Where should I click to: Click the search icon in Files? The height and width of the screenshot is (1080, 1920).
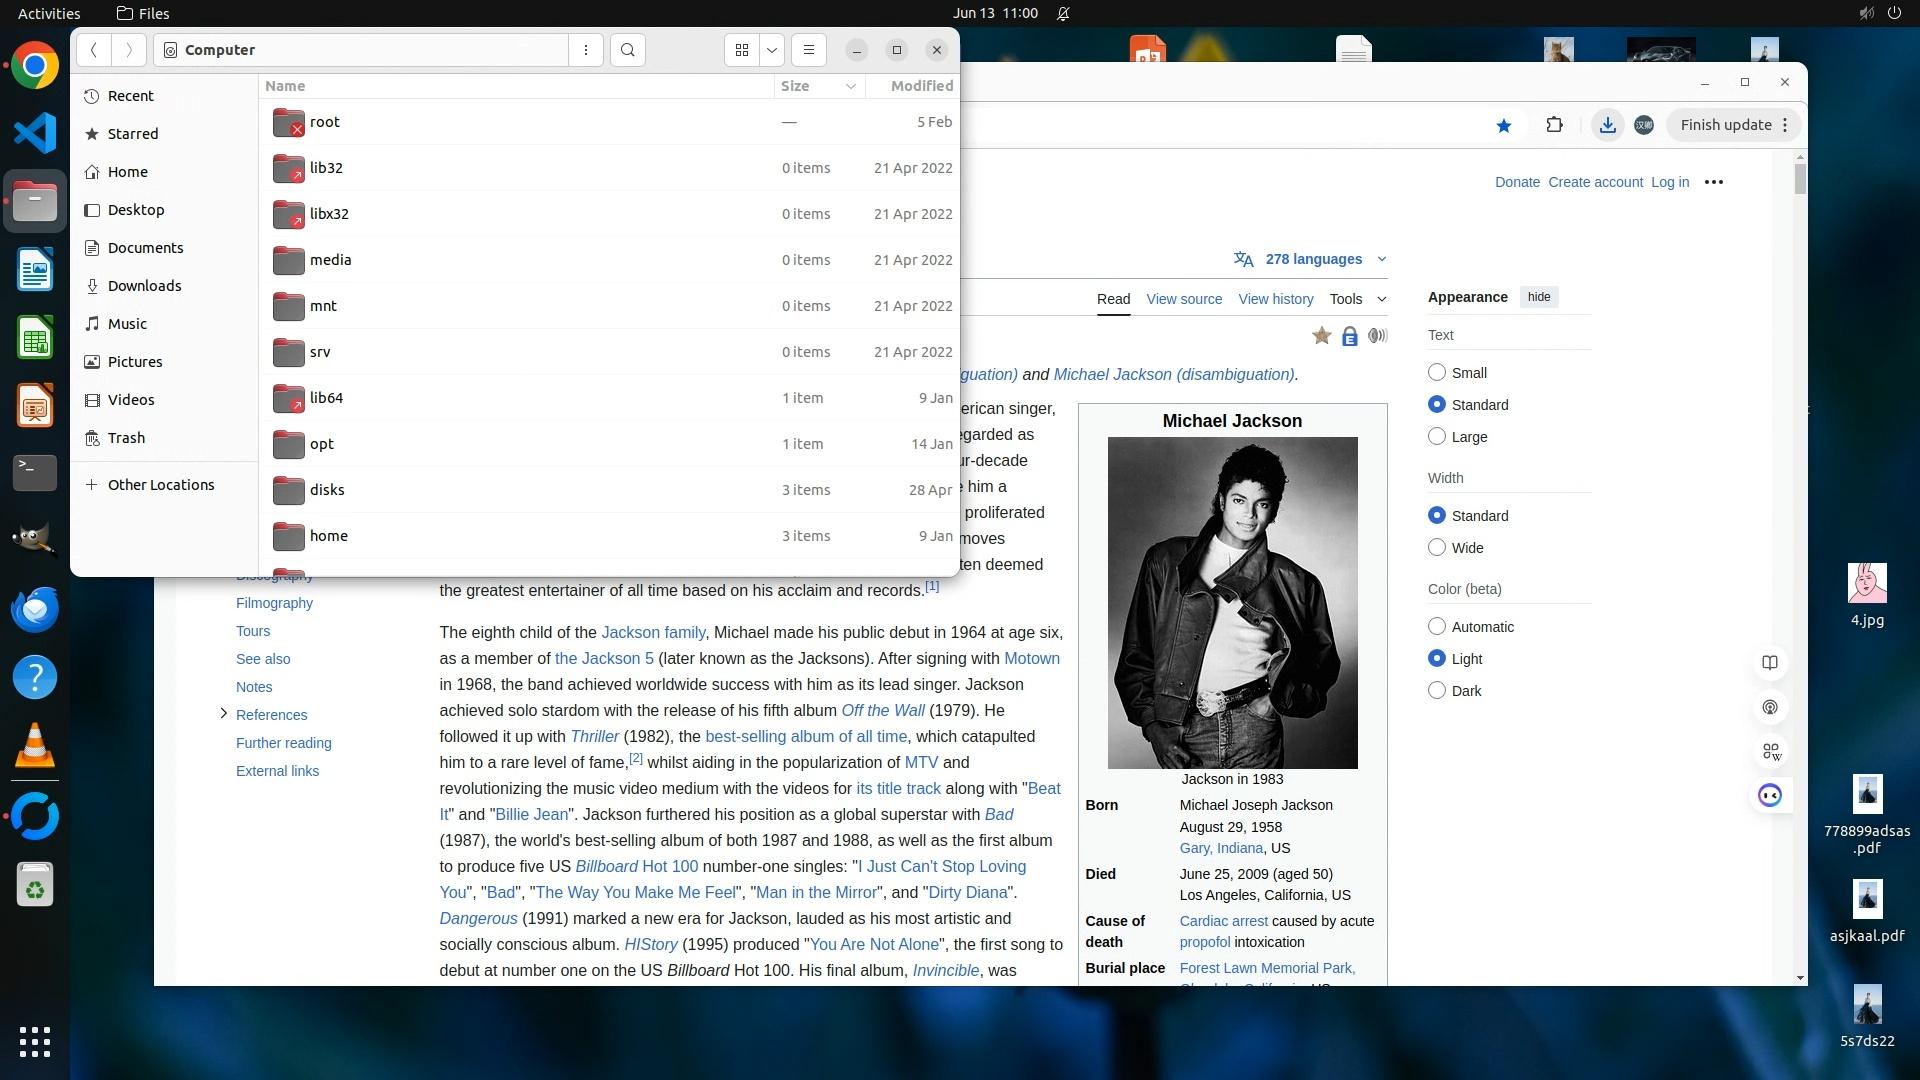pos(627,50)
